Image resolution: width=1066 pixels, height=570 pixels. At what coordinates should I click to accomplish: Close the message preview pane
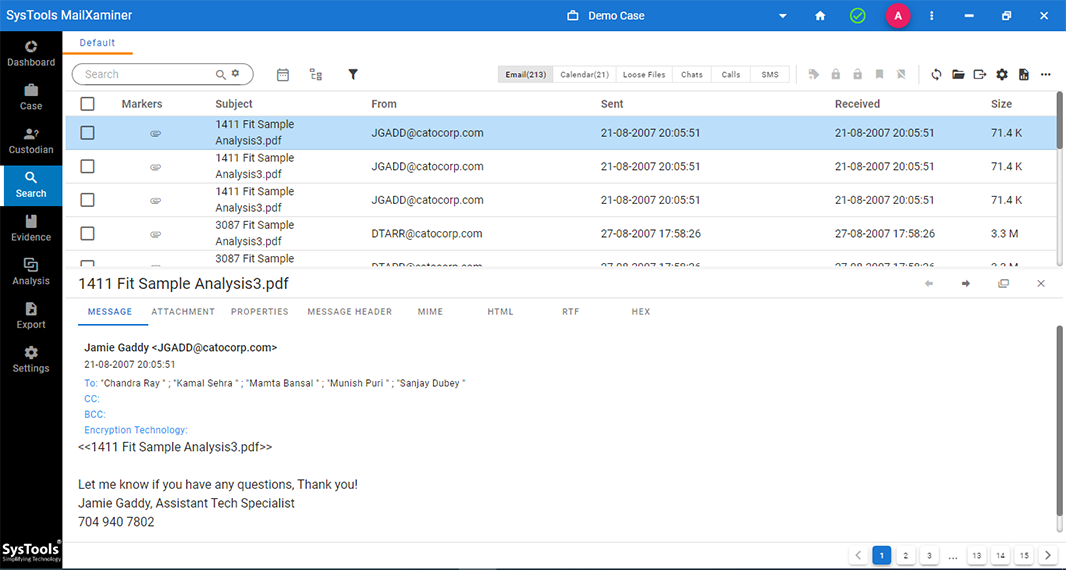point(1041,284)
